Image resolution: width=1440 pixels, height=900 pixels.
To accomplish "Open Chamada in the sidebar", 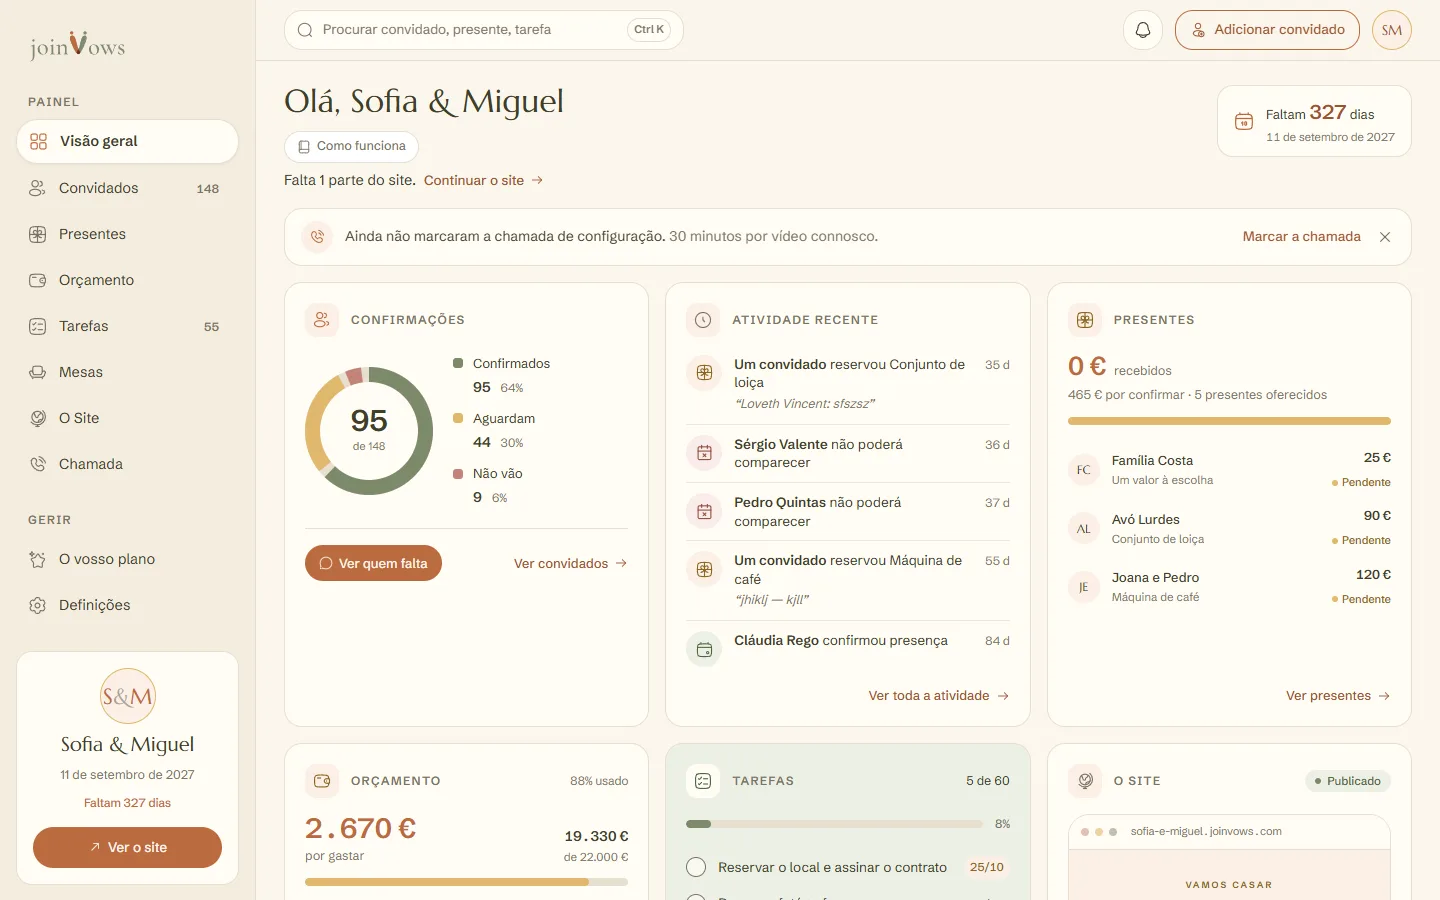I will pos(127,464).
